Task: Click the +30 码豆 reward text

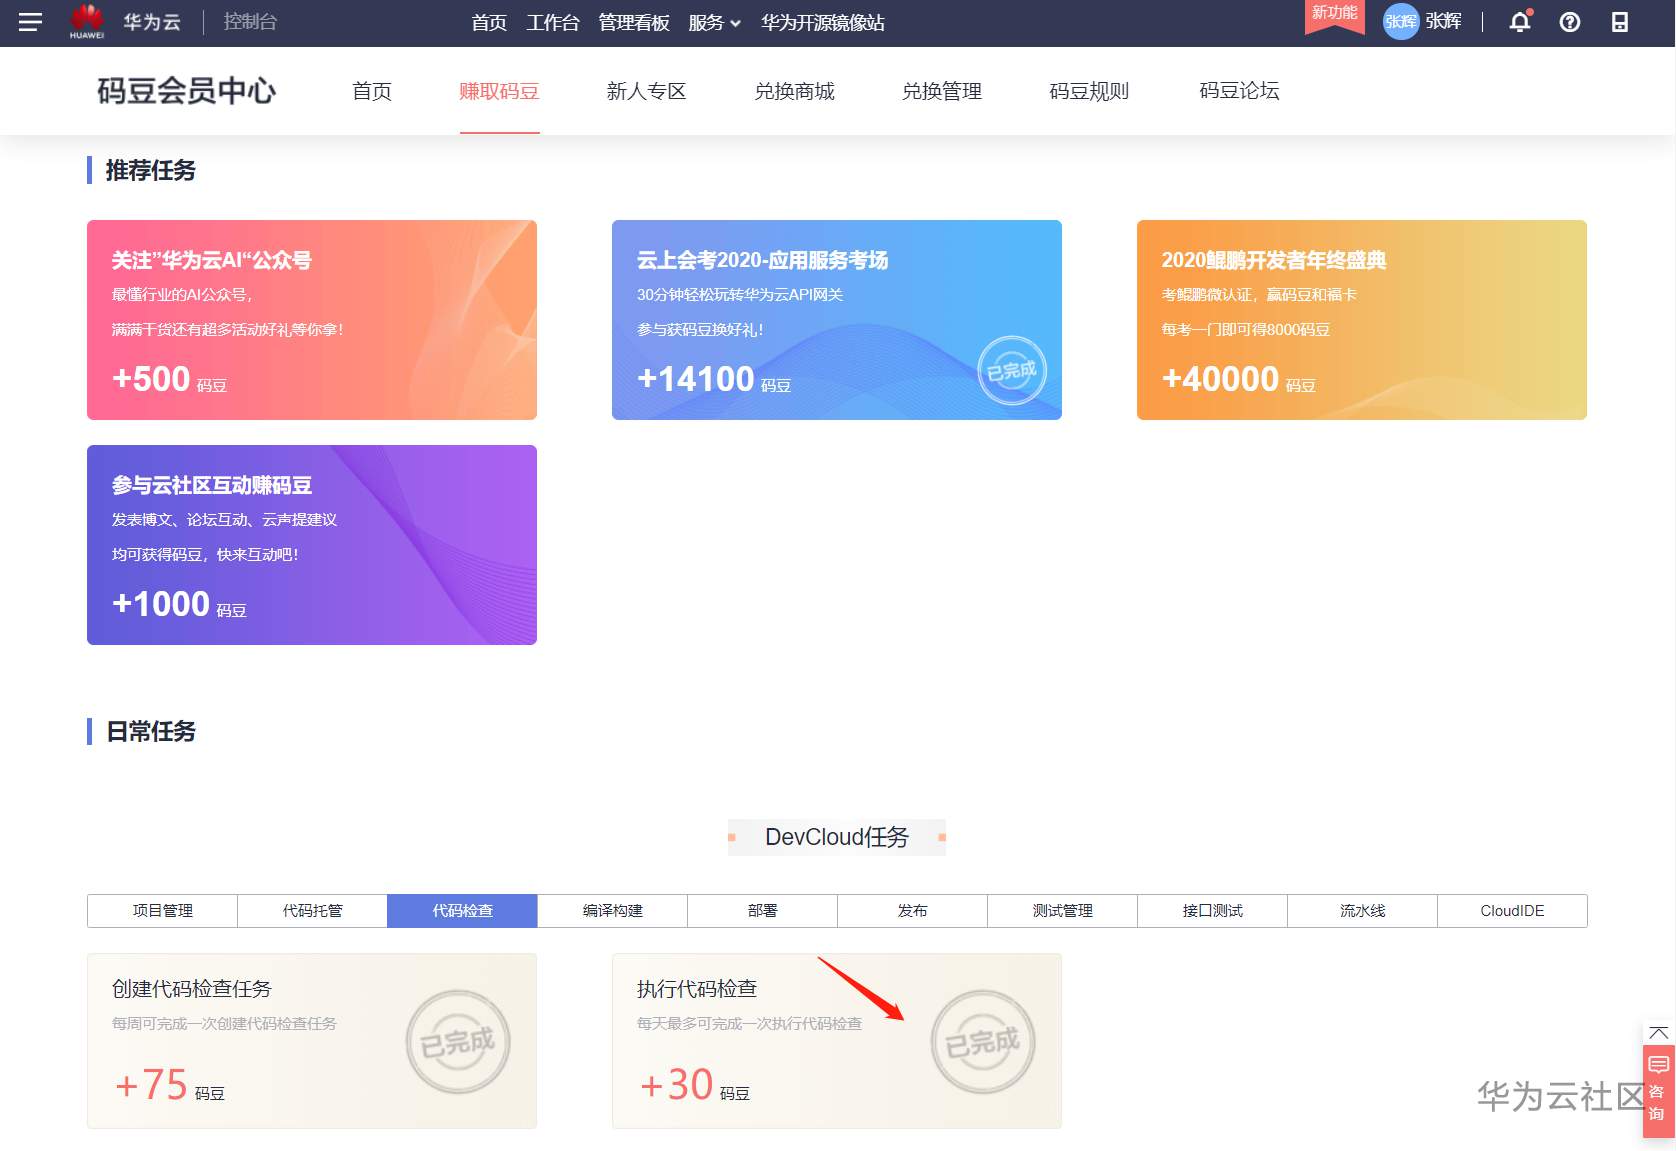Action: click(694, 1085)
